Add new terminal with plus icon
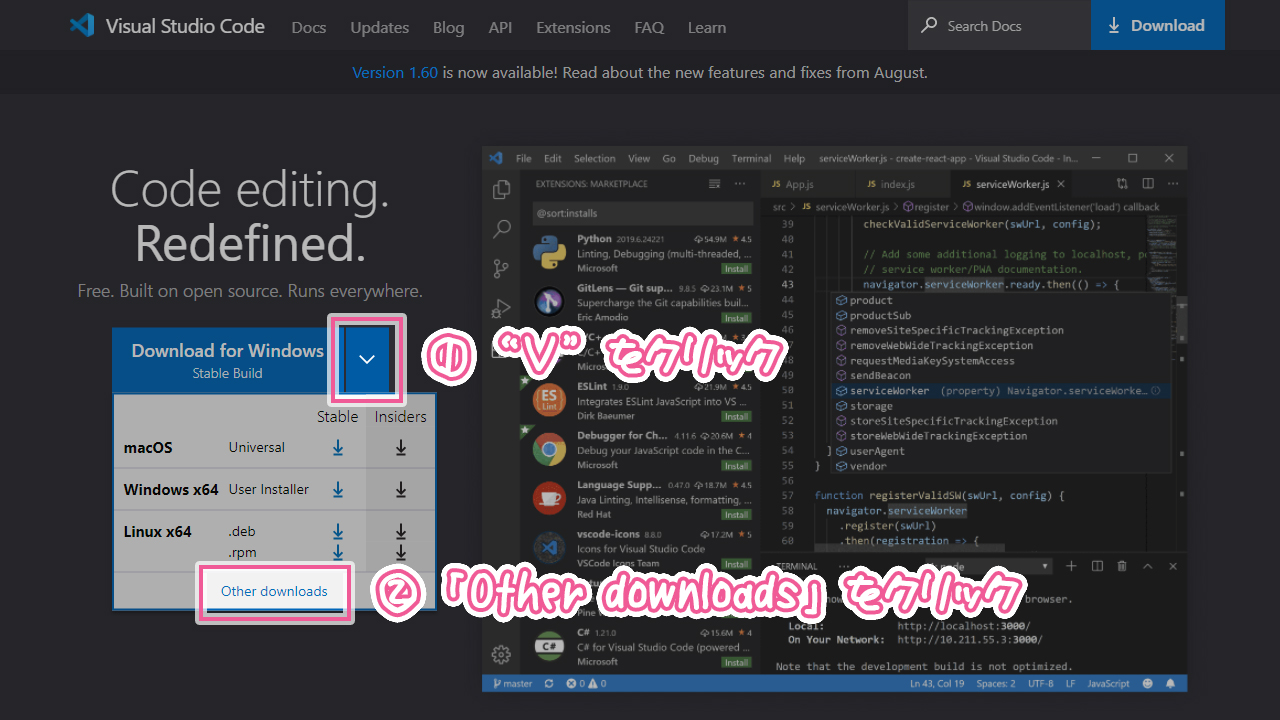 click(x=1071, y=566)
